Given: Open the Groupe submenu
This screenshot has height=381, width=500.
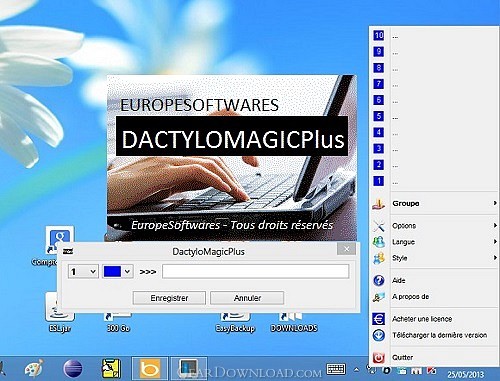Looking at the screenshot, I should point(433,203).
